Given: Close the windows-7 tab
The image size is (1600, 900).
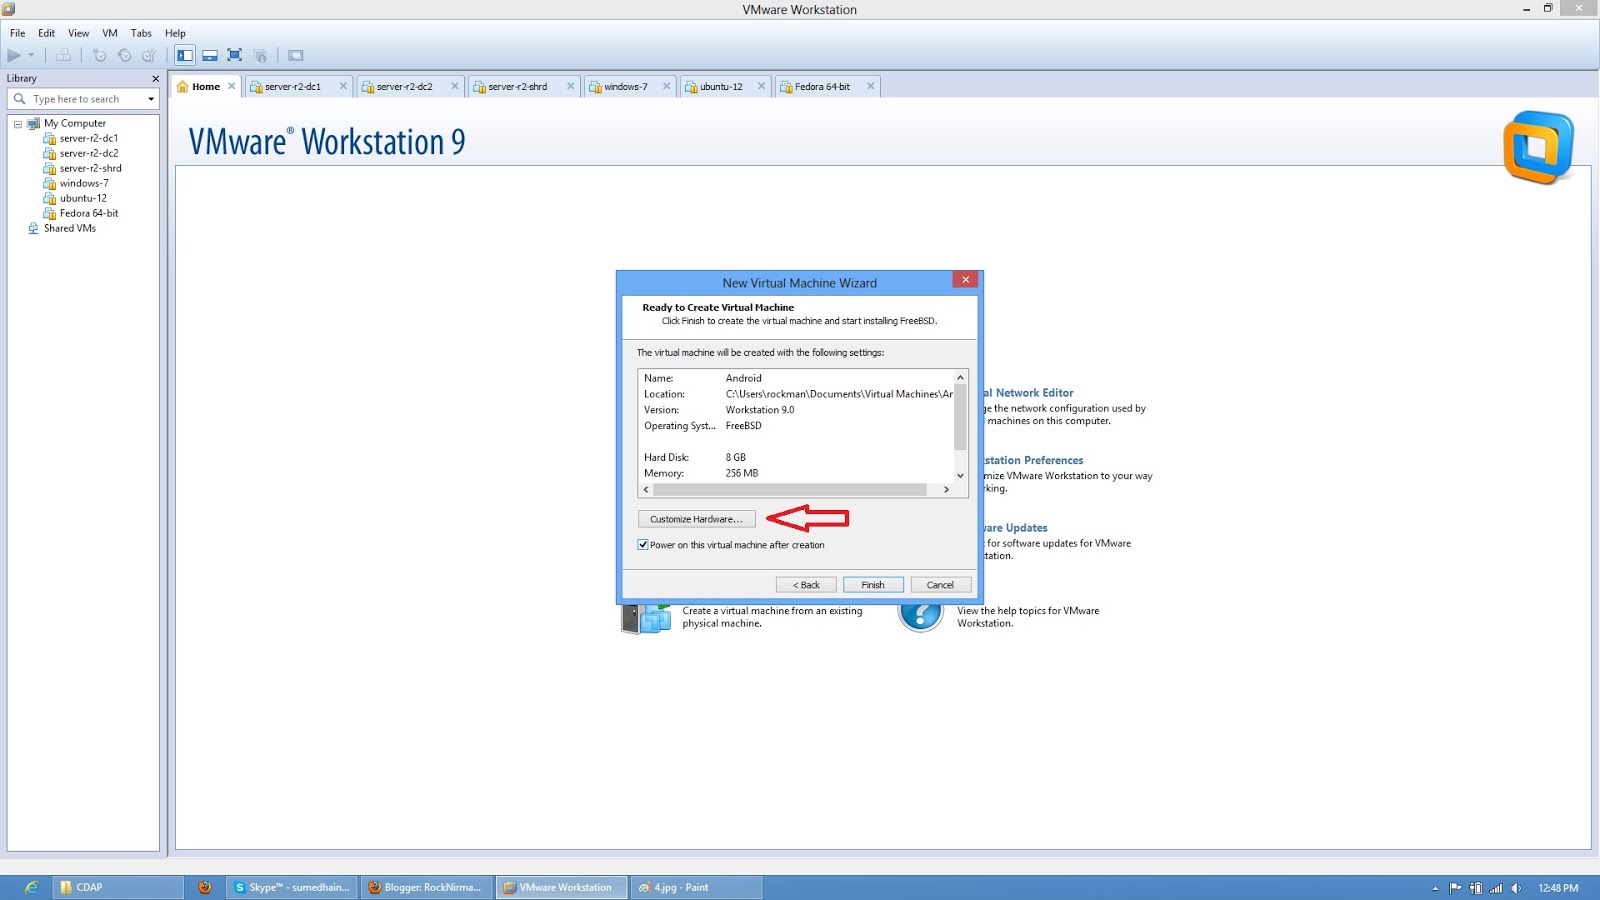Looking at the screenshot, I should pyautogui.click(x=667, y=86).
